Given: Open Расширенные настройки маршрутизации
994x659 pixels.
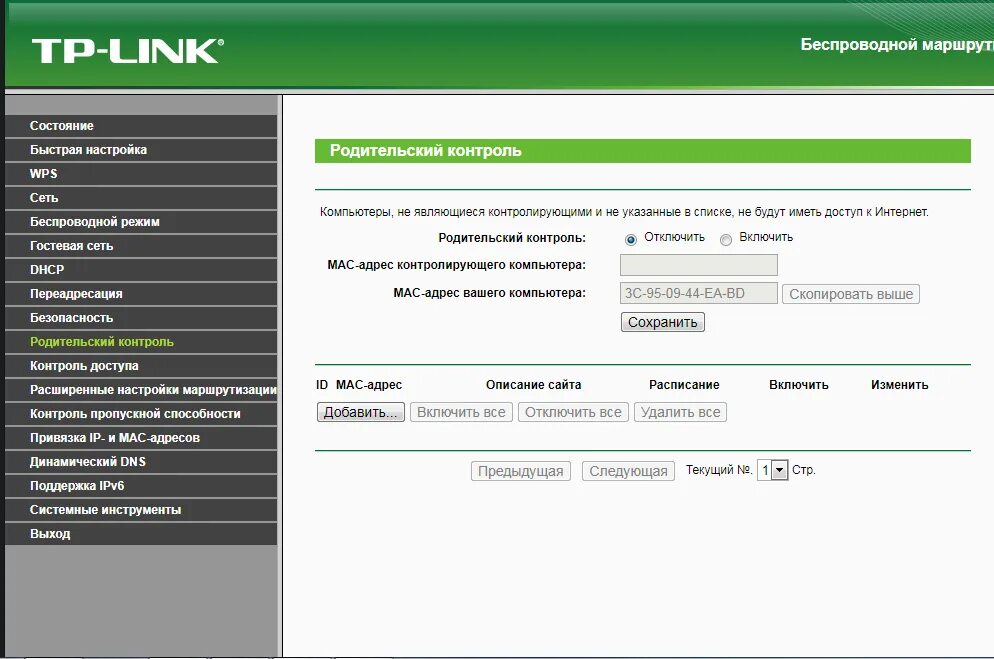Looking at the screenshot, I should [x=141, y=390].
